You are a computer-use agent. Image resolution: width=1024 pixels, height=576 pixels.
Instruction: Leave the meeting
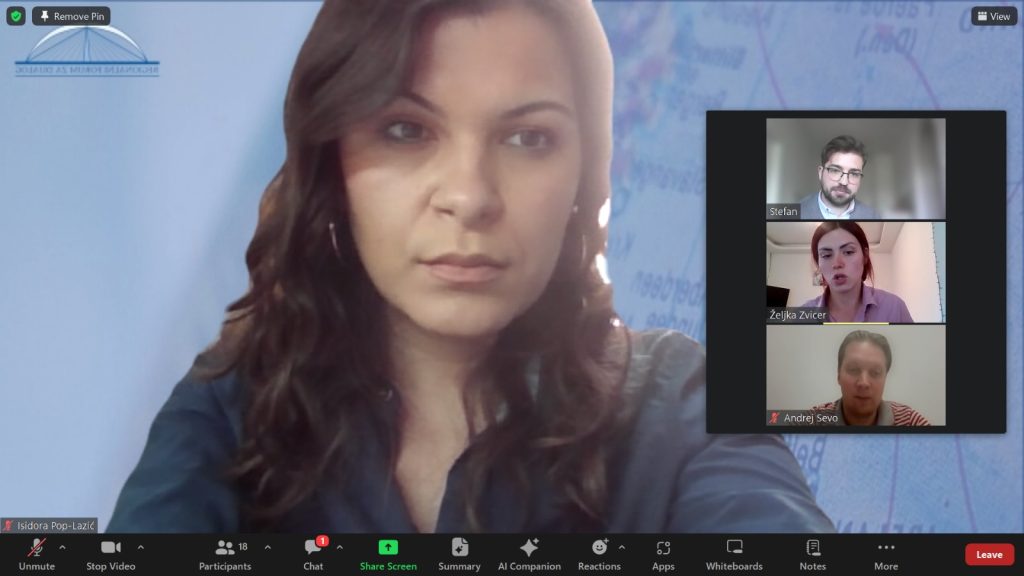pyautogui.click(x=989, y=554)
